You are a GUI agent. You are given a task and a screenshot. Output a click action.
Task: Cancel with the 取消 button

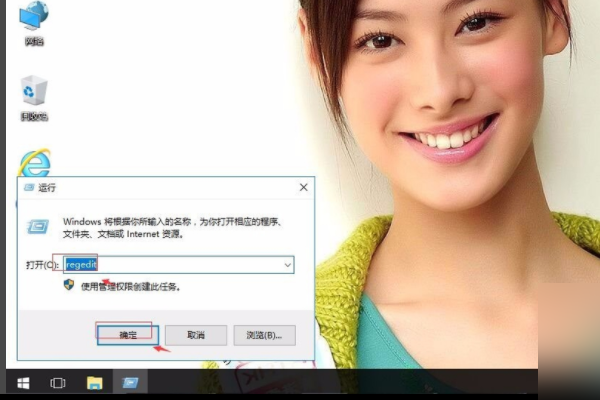(196, 335)
